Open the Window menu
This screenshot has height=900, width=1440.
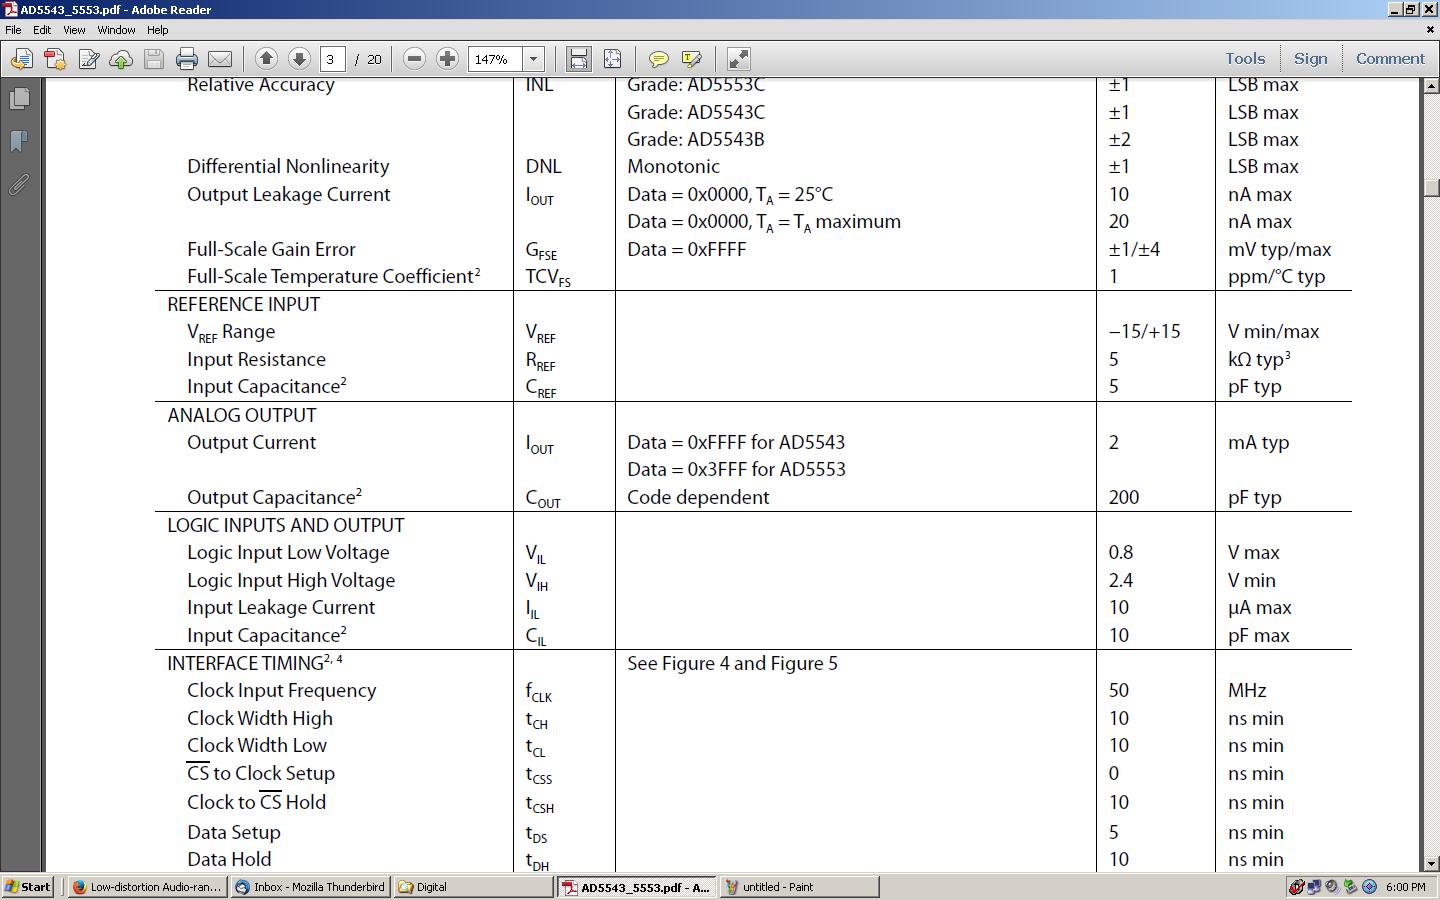pyautogui.click(x=116, y=30)
